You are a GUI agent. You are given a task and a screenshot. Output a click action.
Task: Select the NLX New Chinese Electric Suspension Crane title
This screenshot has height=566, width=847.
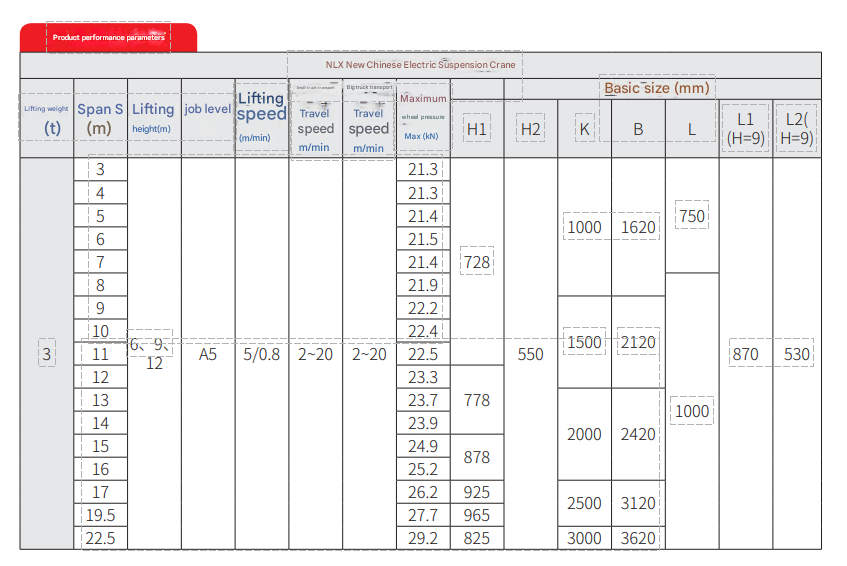click(x=420, y=65)
